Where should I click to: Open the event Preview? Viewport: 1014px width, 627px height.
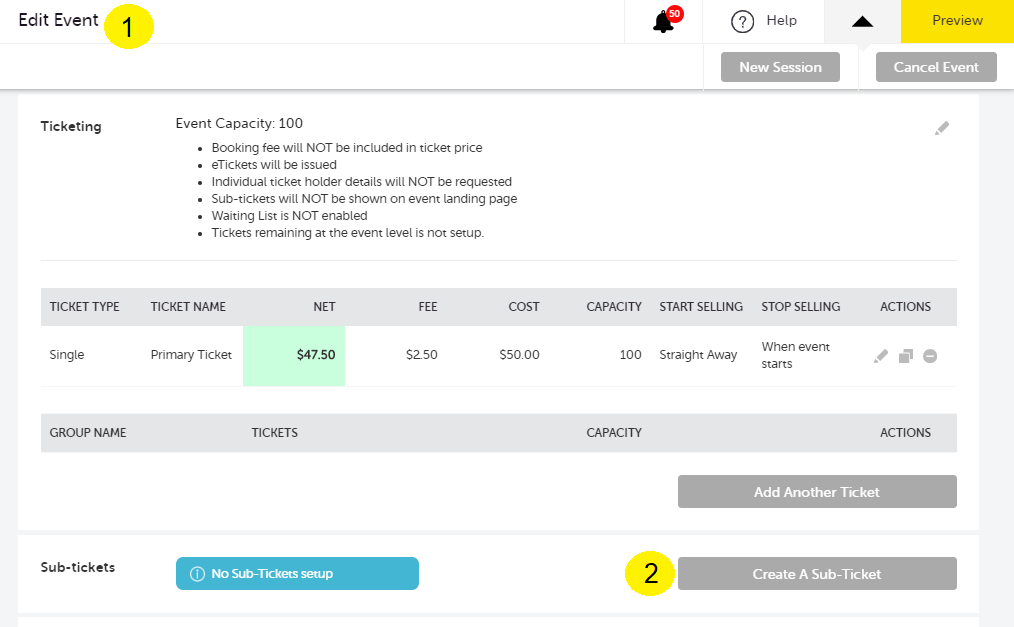(x=956, y=21)
